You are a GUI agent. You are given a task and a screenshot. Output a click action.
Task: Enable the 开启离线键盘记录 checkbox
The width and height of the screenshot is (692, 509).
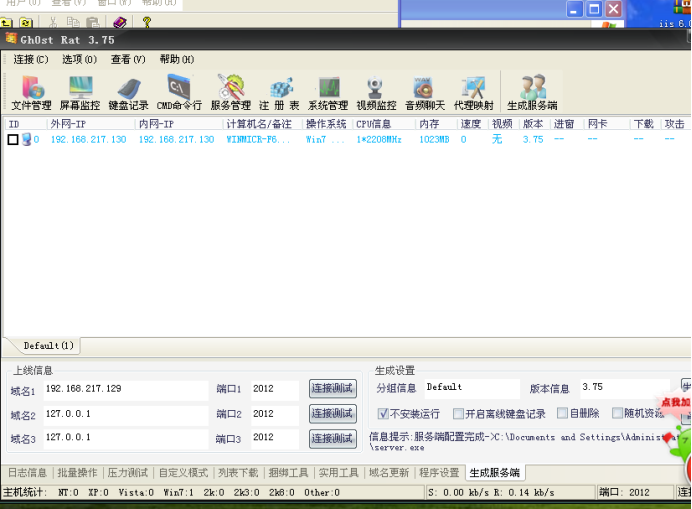click(459, 414)
